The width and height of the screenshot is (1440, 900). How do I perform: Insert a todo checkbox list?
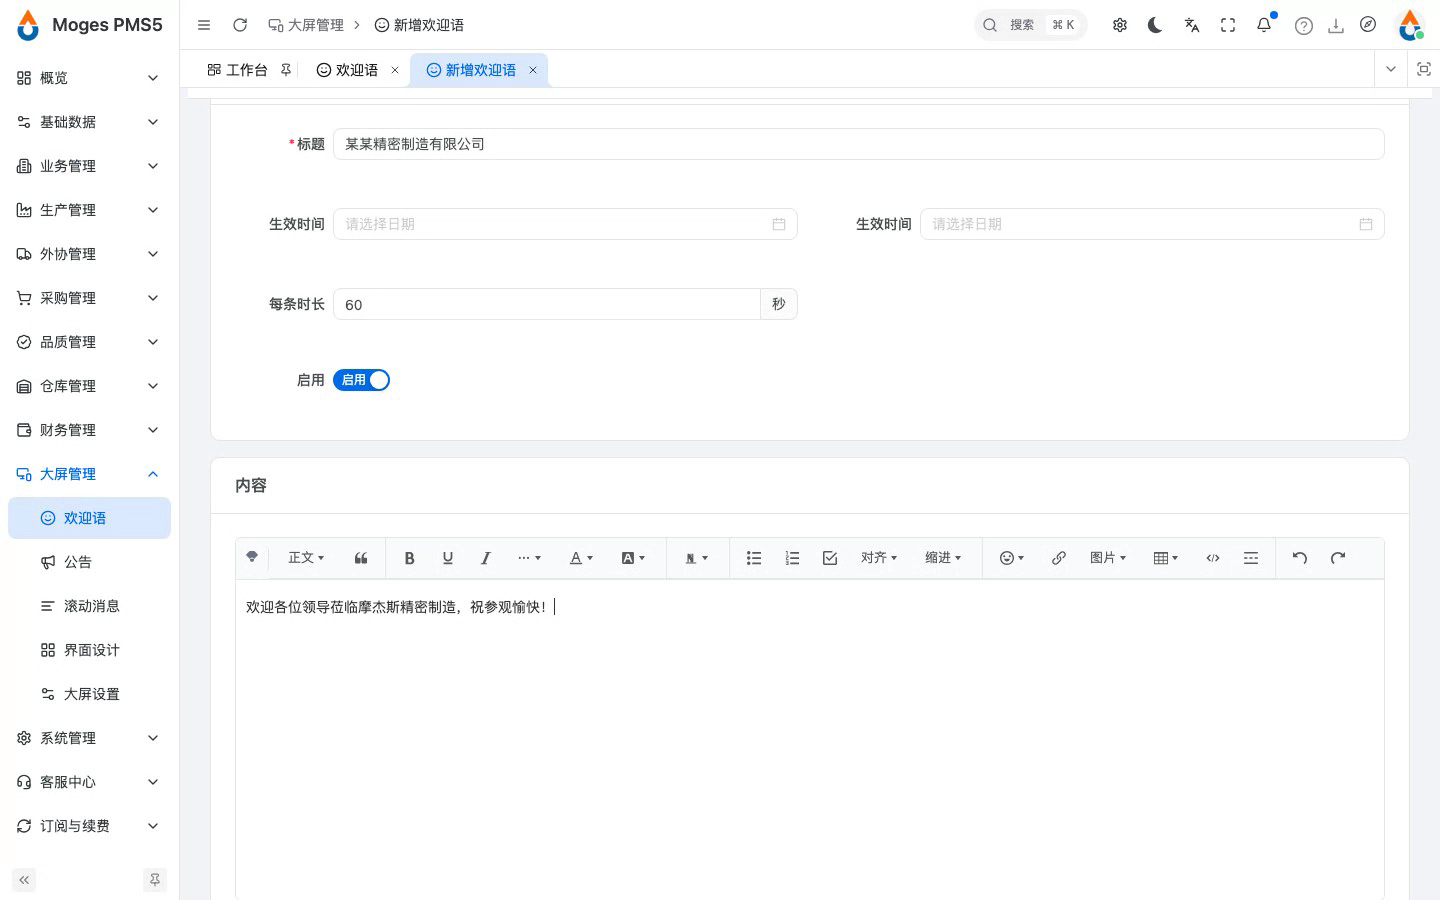(x=830, y=558)
